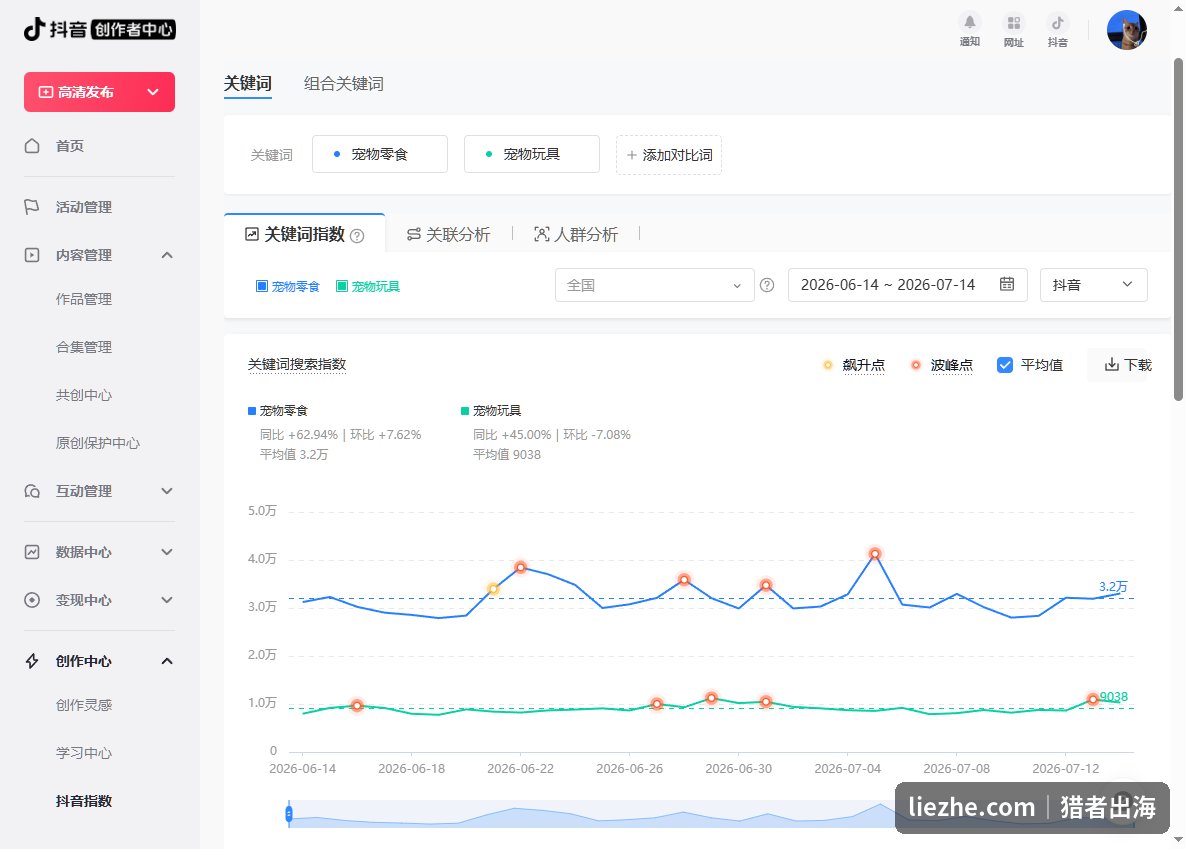The width and height of the screenshot is (1186, 849).
Task: Click the 数据中心 chart icon
Action: 32,552
